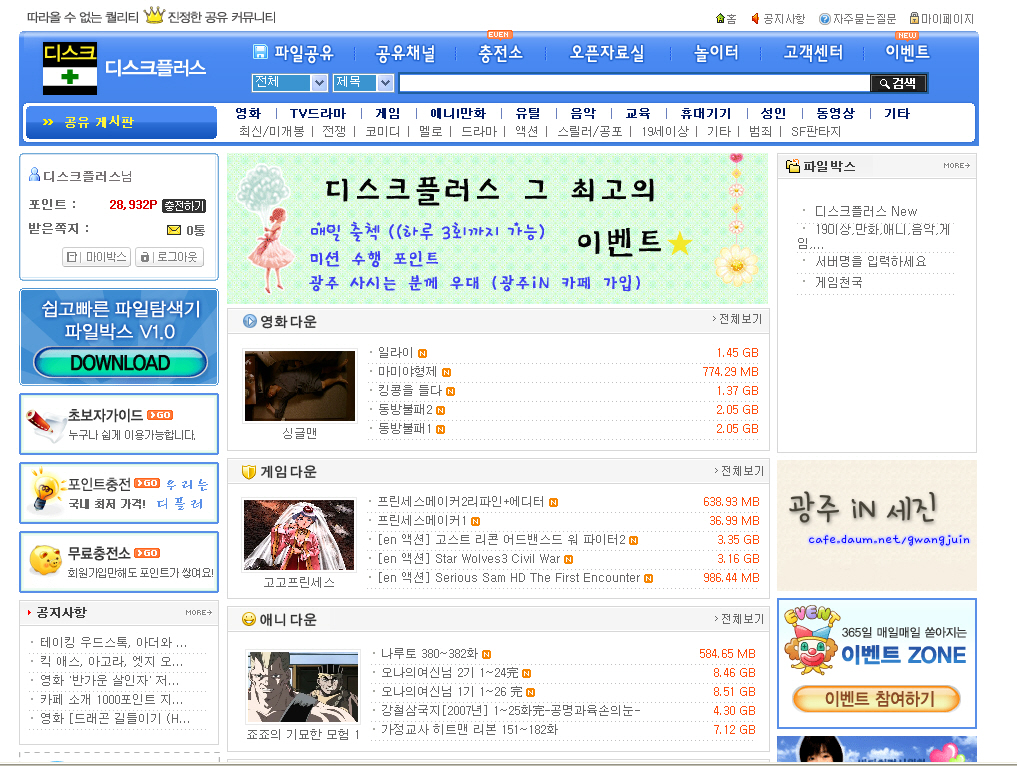Click the envelope icon next to 받은쪽지

tap(174, 230)
